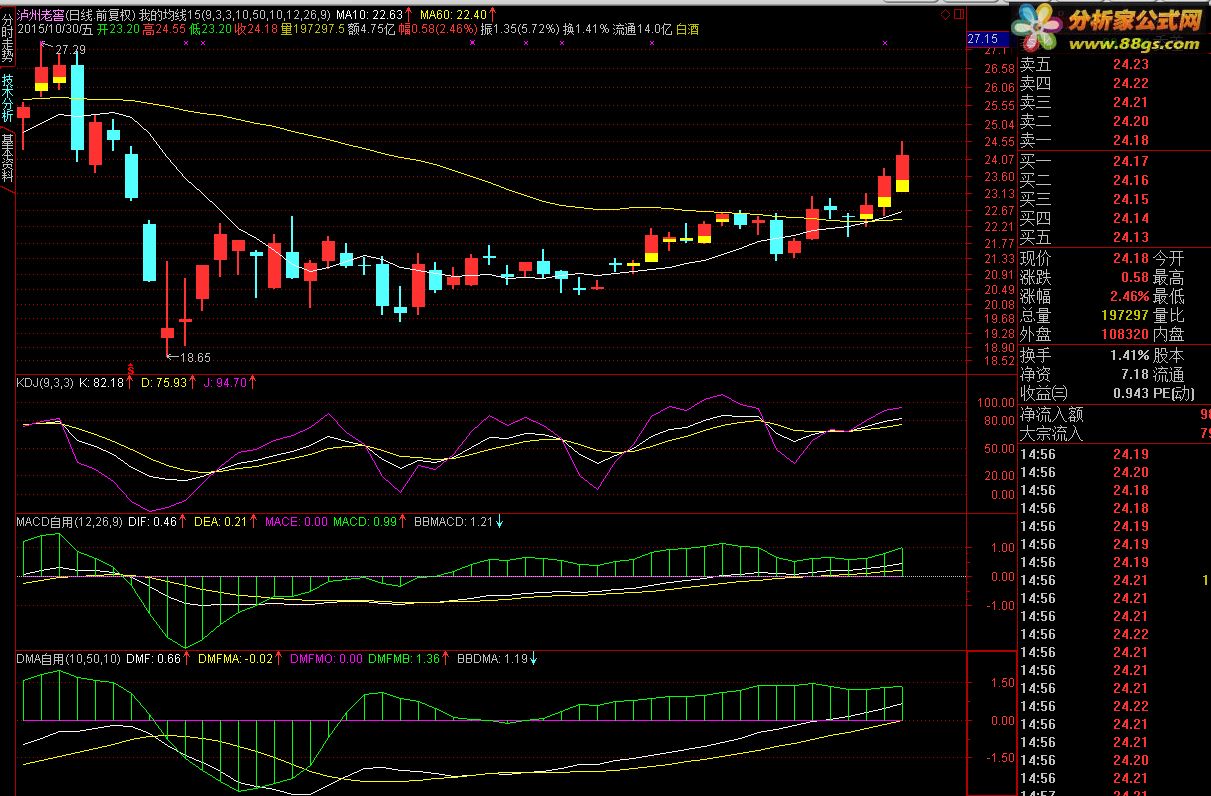This screenshot has height=796, width=1211.
Task: Click the 卖四 ask row at 24.22
Action: coord(1114,84)
